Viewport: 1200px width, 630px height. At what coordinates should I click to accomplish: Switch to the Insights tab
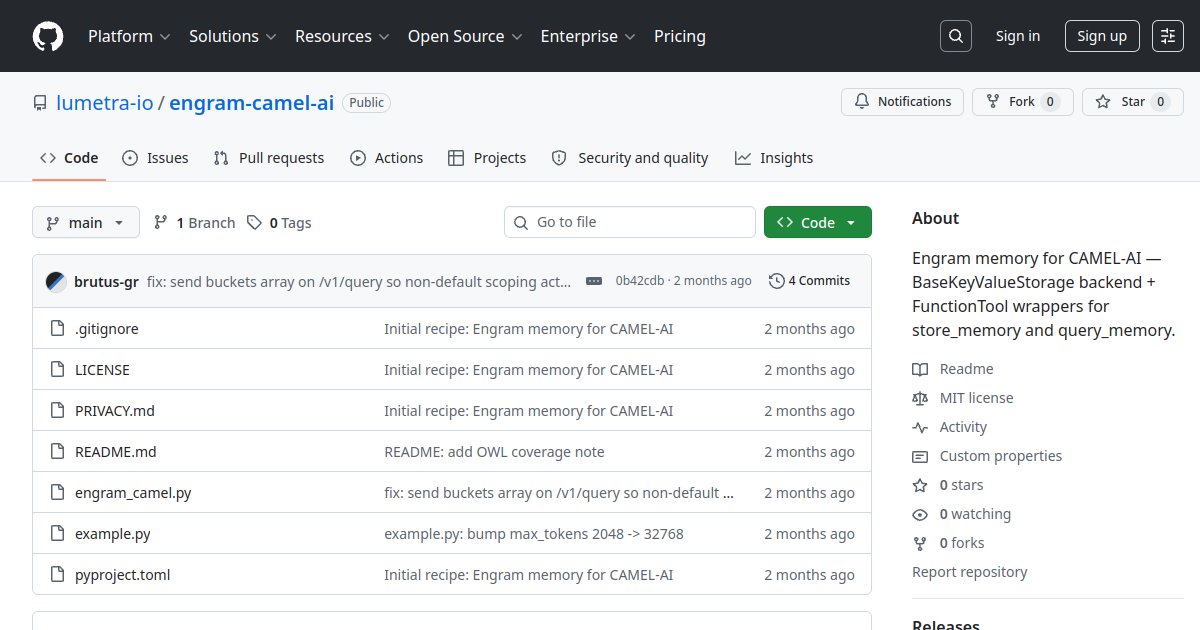(x=774, y=158)
